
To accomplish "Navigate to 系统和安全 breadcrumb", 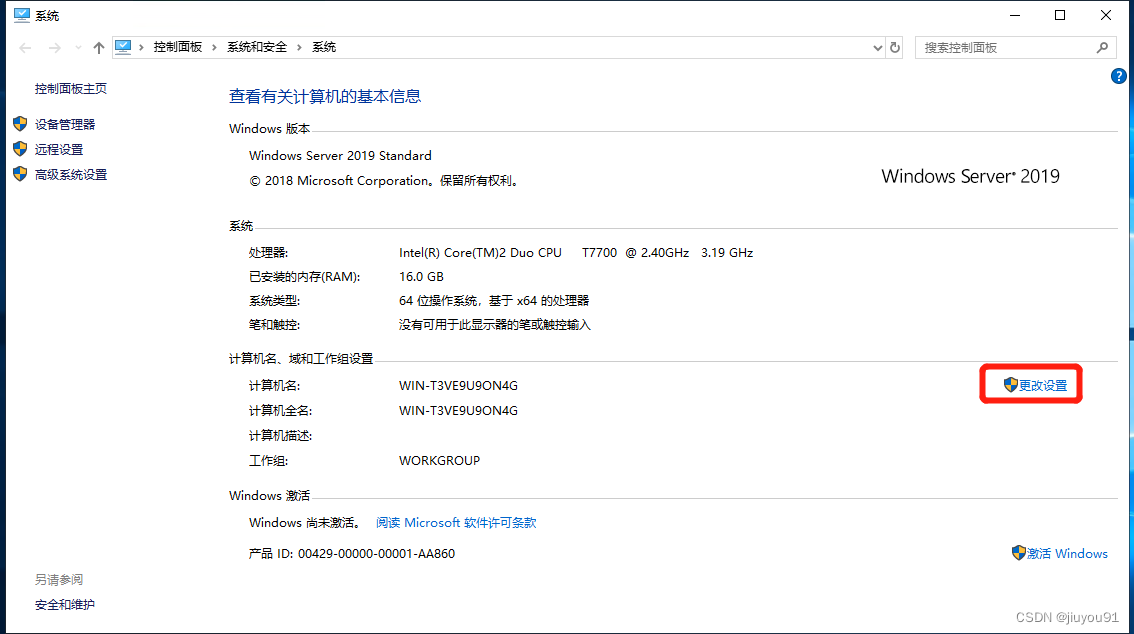I will click(256, 47).
